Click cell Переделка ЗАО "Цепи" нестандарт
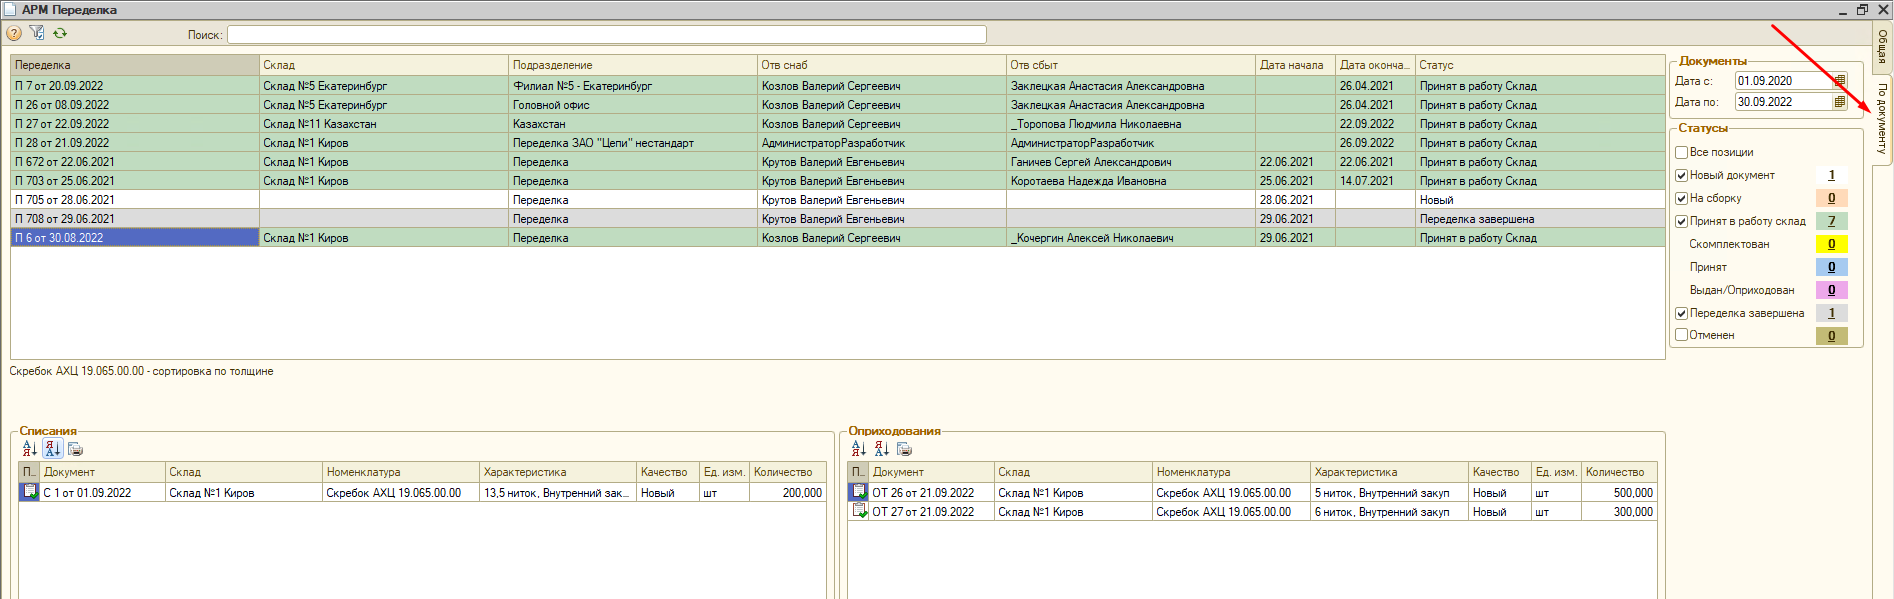Viewport: 1894px width, 599px height. tap(633, 143)
